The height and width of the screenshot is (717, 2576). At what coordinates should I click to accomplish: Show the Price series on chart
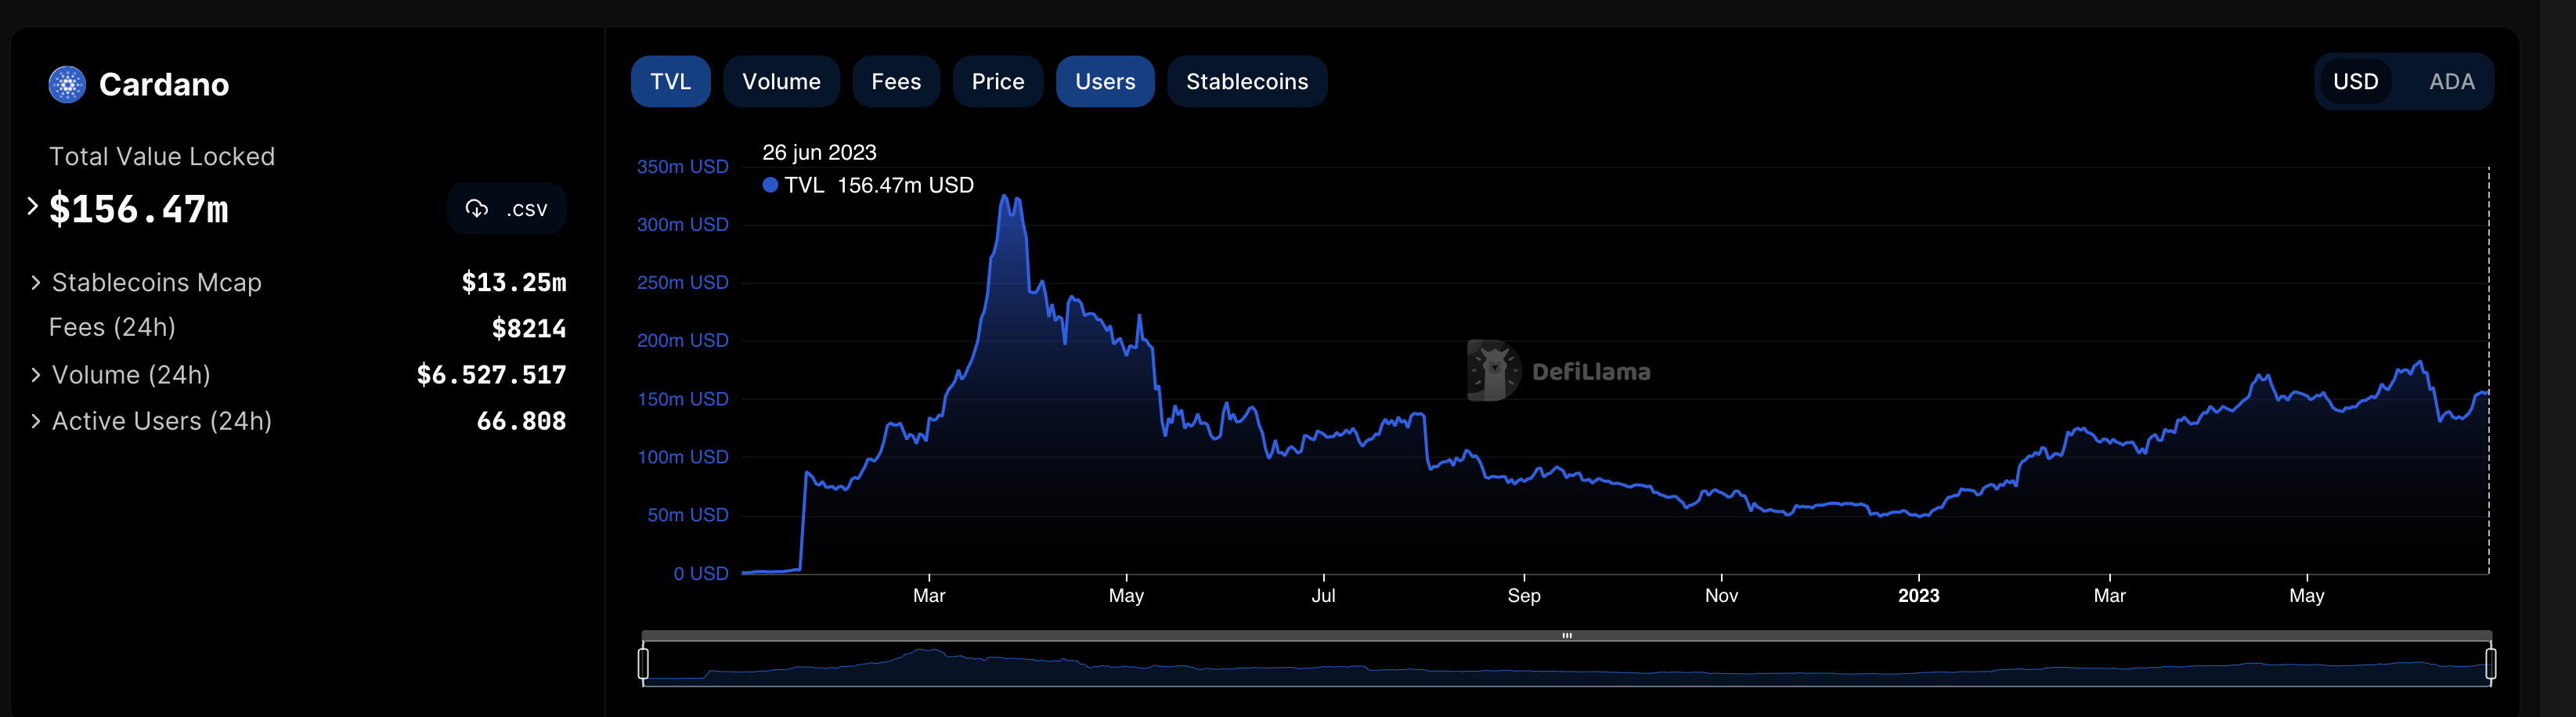pos(997,82)
